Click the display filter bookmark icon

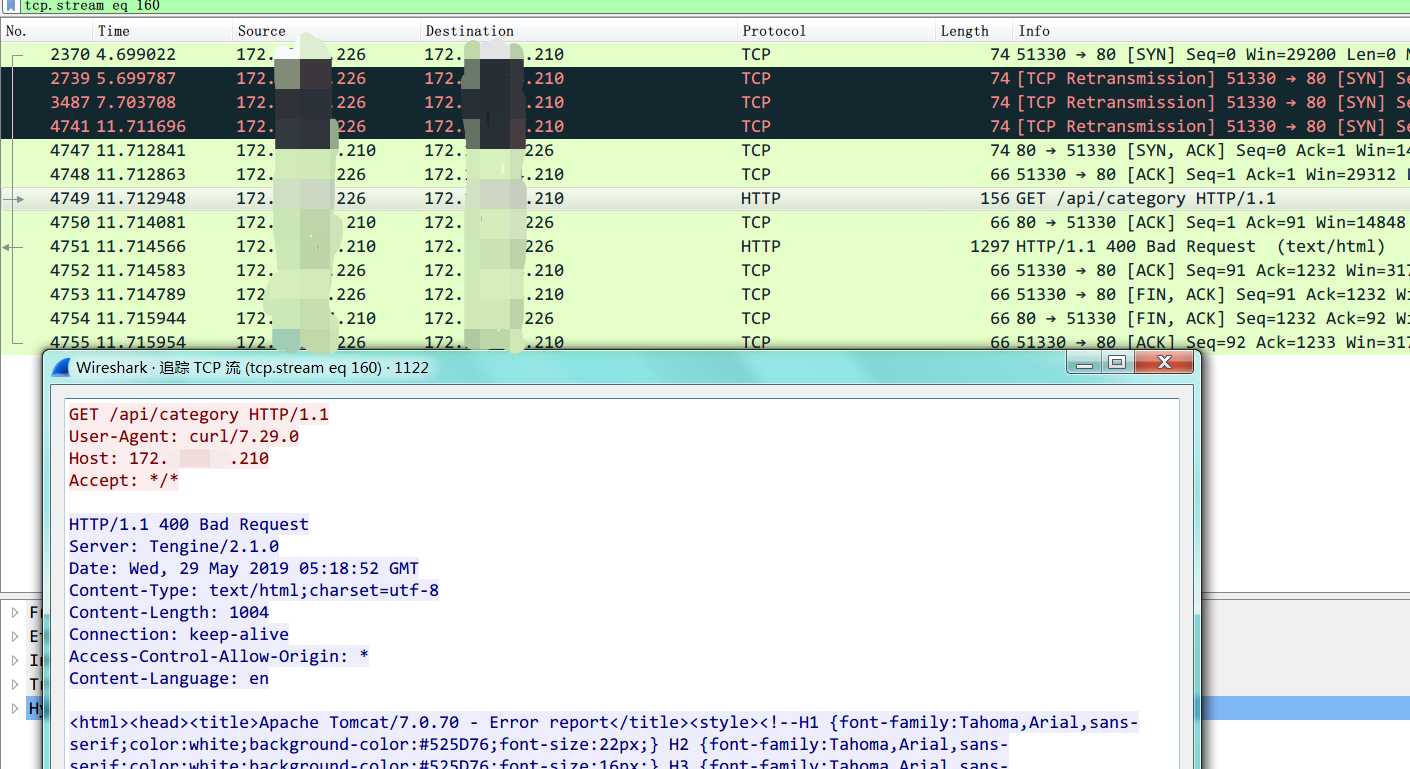click(x=12, y=6)
